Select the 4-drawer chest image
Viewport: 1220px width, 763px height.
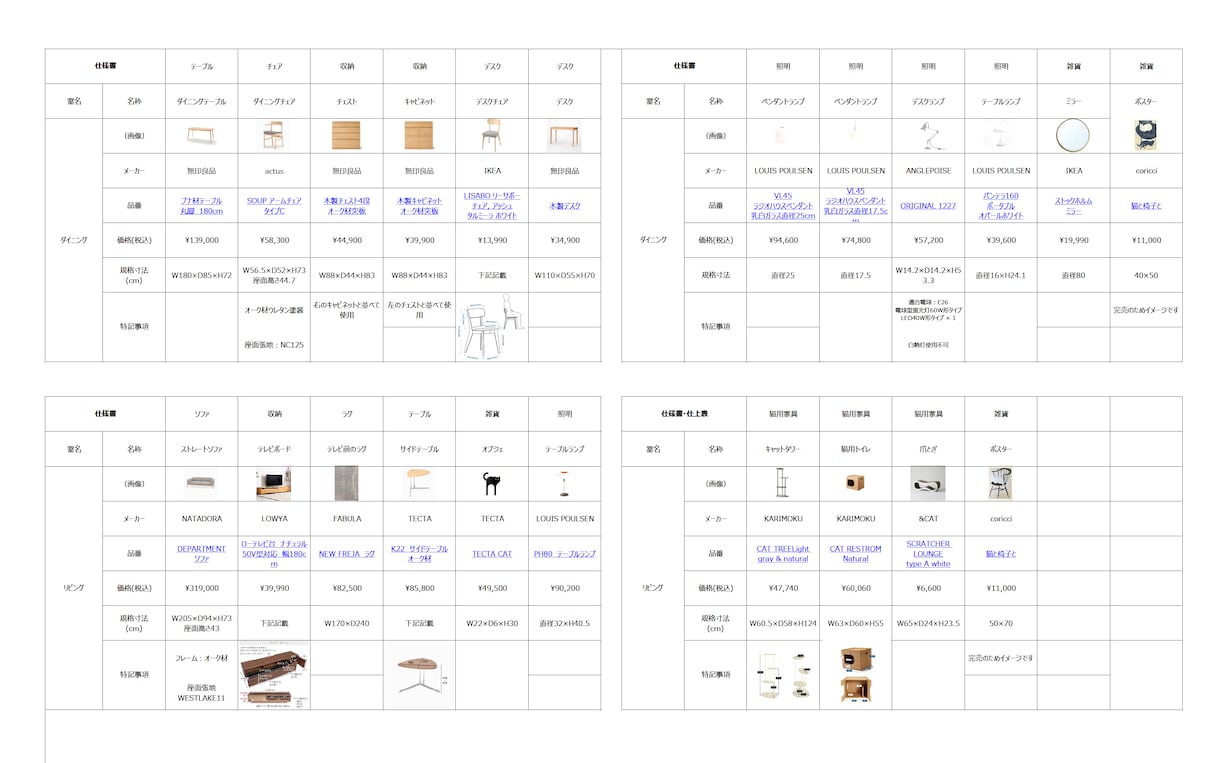(346, 135)
